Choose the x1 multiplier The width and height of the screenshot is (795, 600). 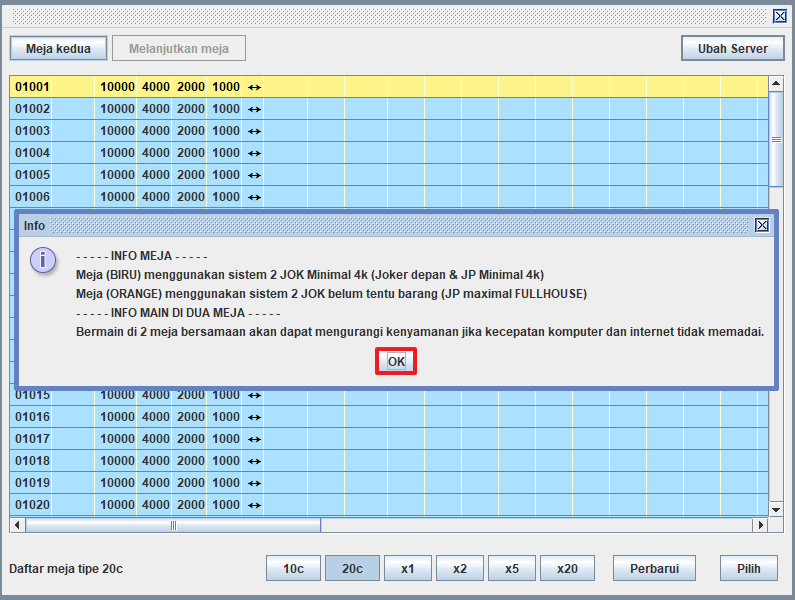click(x=408, y=568)
